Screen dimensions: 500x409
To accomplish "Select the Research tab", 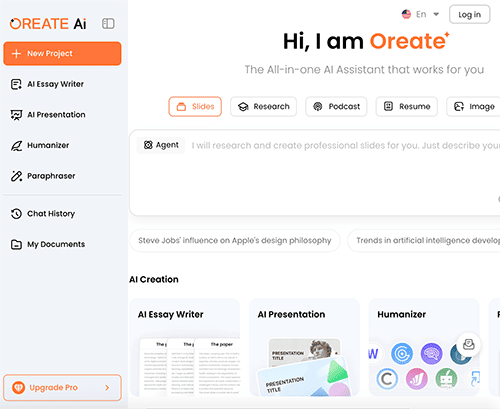I will [x=263, y=107].
